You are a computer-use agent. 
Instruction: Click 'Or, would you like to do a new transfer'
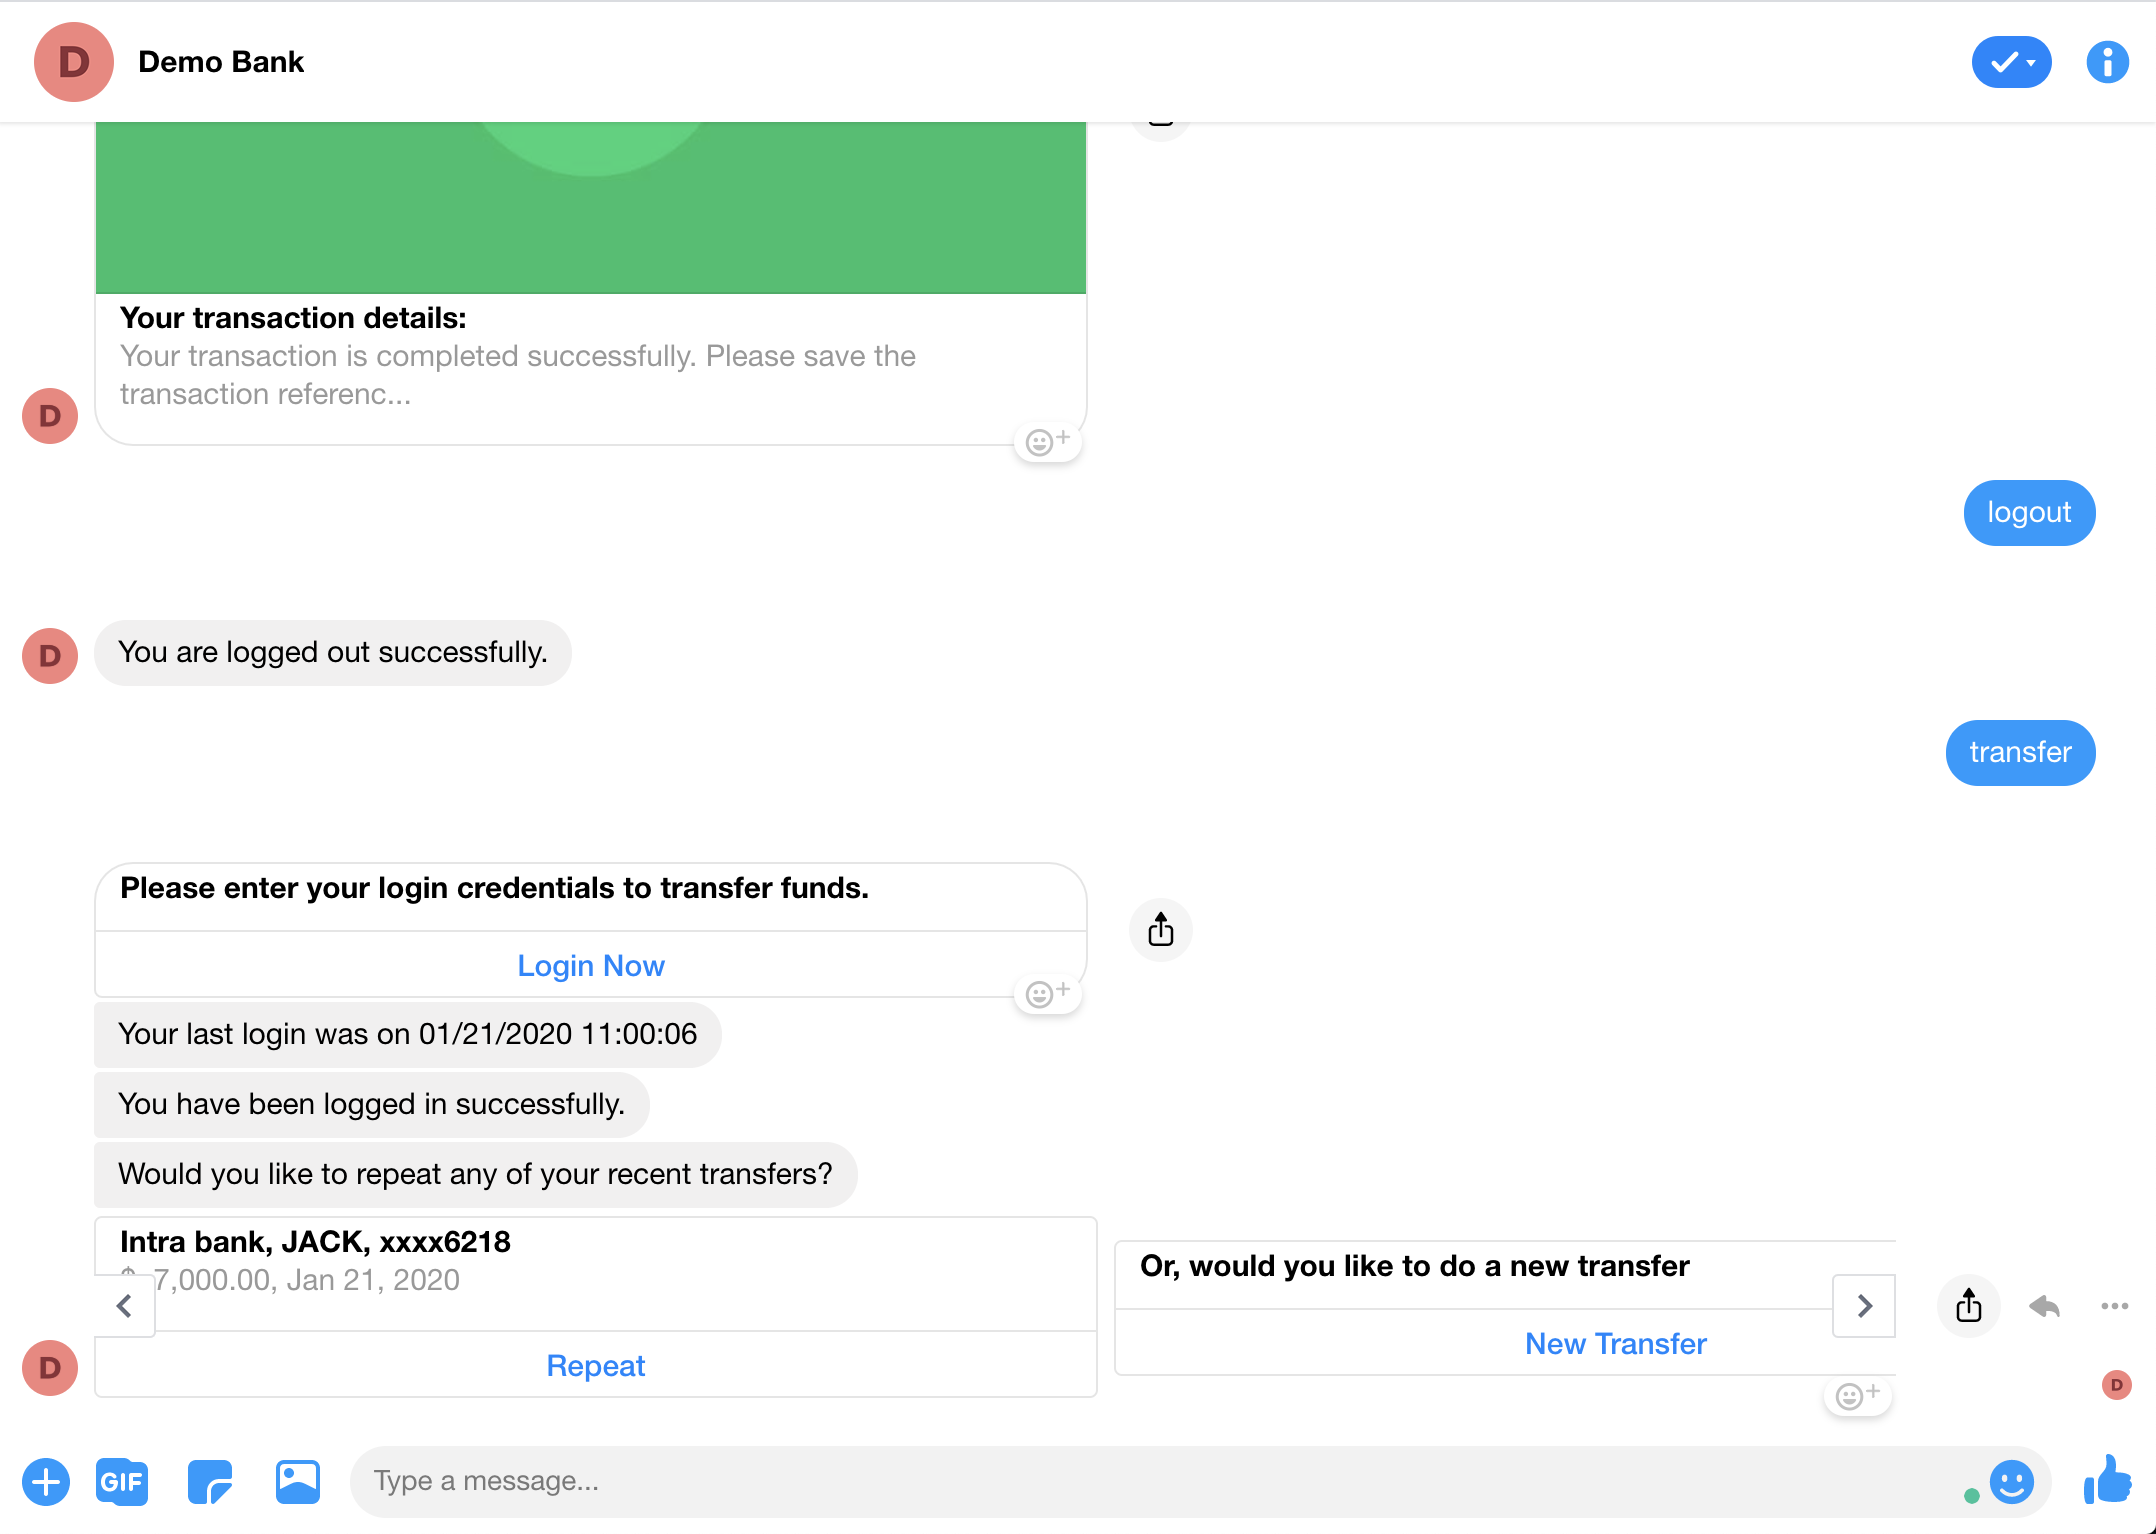click(1415, 1266)
